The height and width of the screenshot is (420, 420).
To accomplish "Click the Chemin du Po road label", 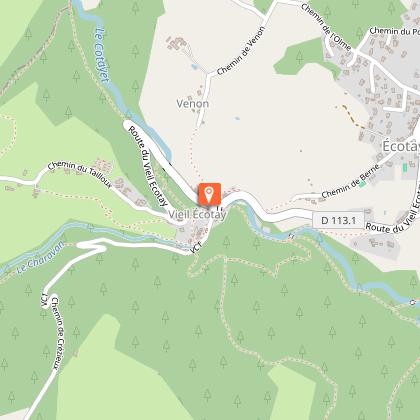I will (x=394, y=31).
